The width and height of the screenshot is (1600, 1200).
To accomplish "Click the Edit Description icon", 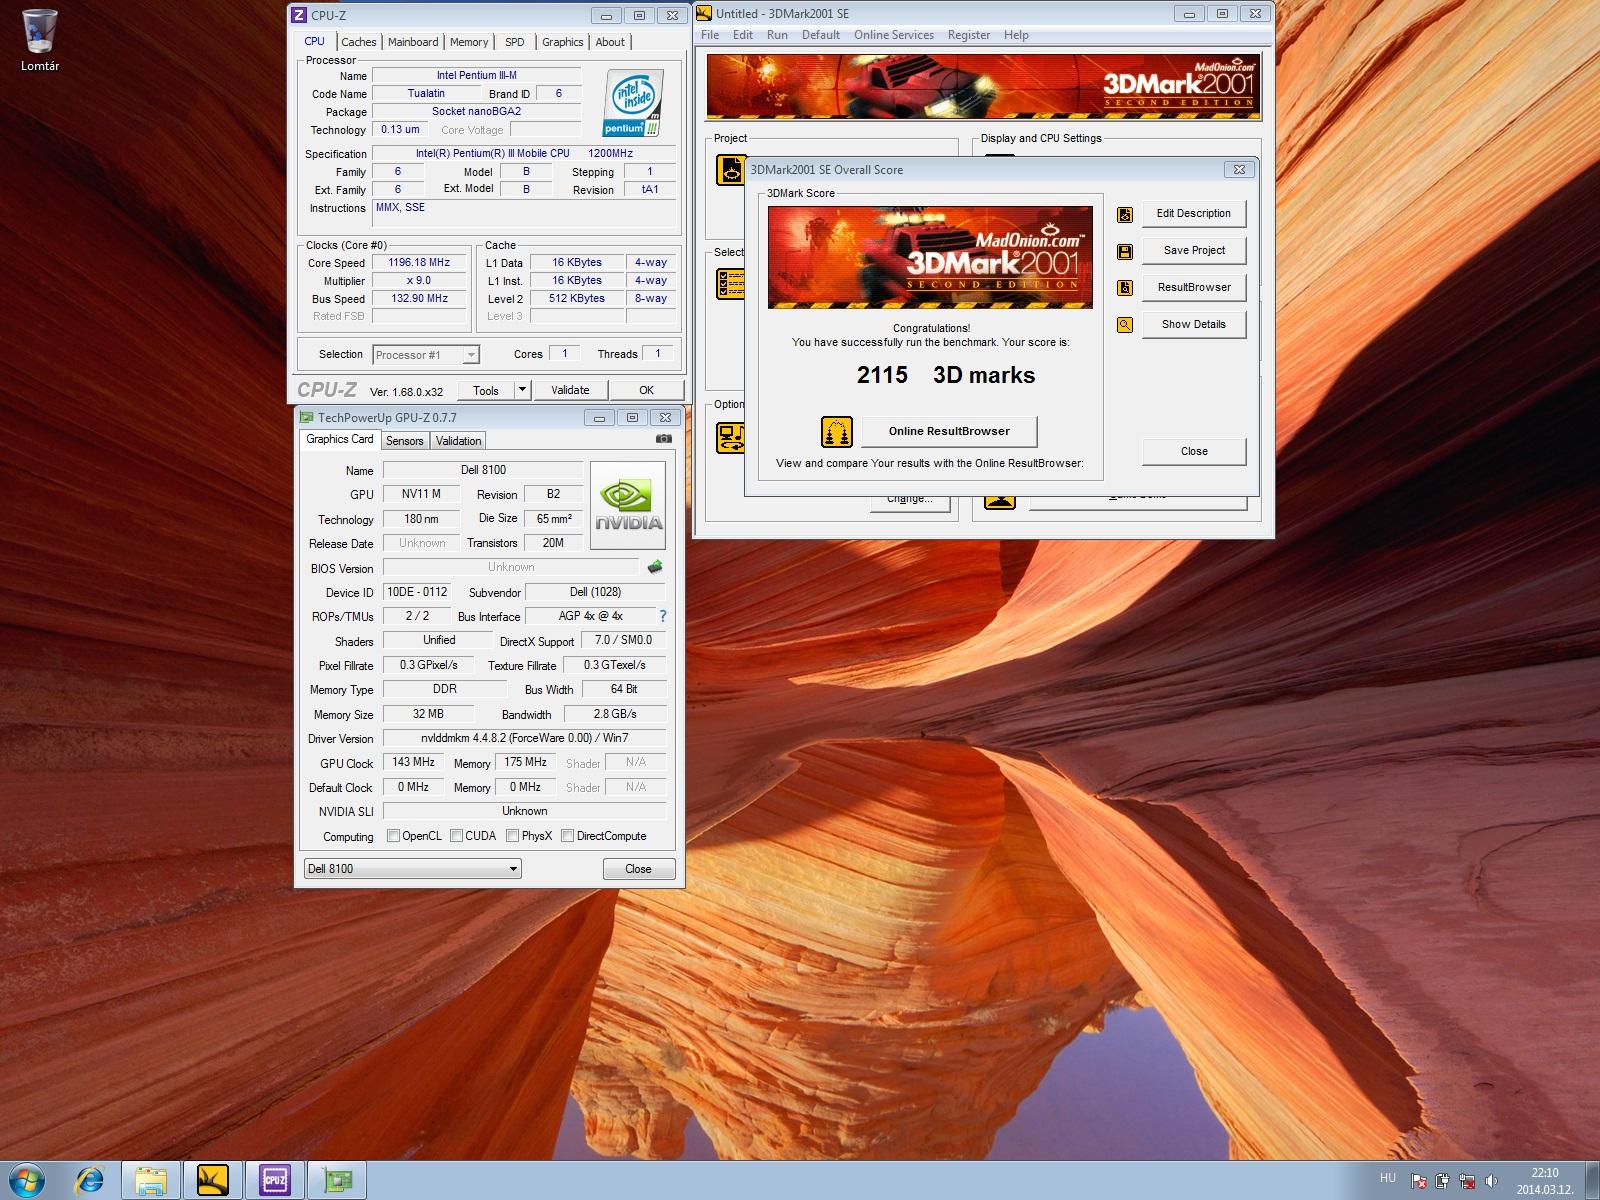I will point(1125,214).
